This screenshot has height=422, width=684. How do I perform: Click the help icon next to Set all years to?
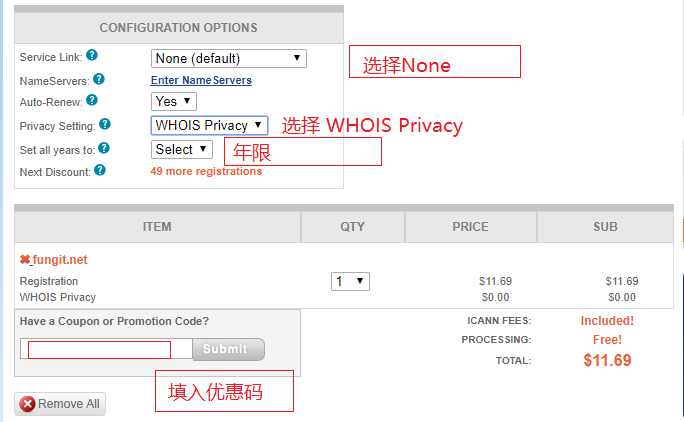point(104,148)
